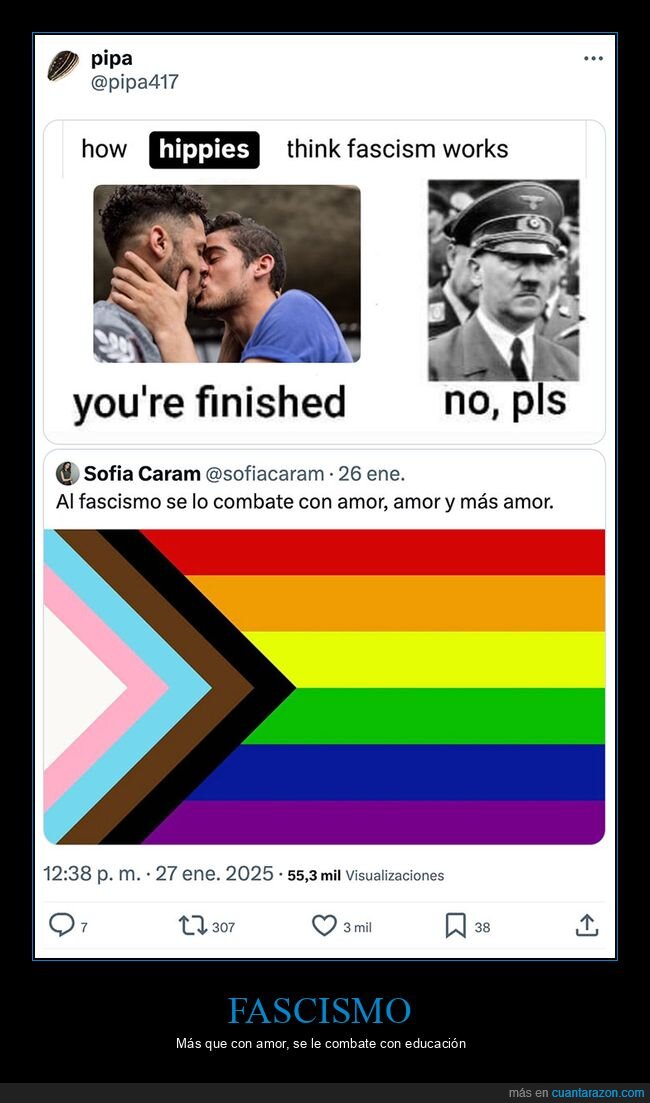Screen dimensions: 650x1103
Task: Click the pipa display name
Action: pos(111,58)
